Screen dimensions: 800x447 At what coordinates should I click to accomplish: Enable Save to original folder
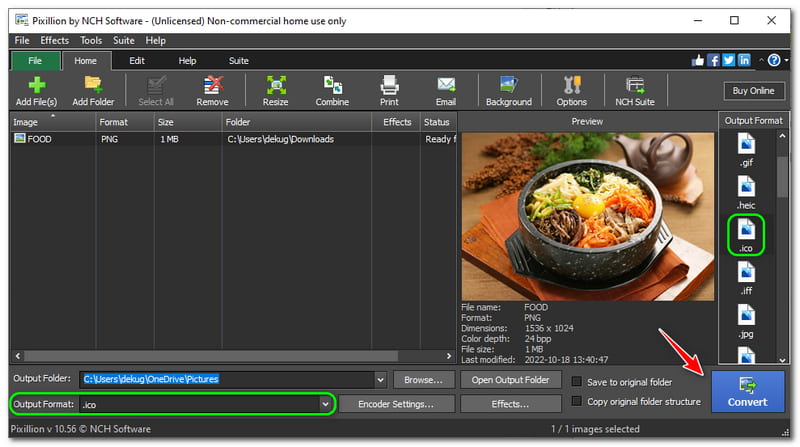(577, 381)
